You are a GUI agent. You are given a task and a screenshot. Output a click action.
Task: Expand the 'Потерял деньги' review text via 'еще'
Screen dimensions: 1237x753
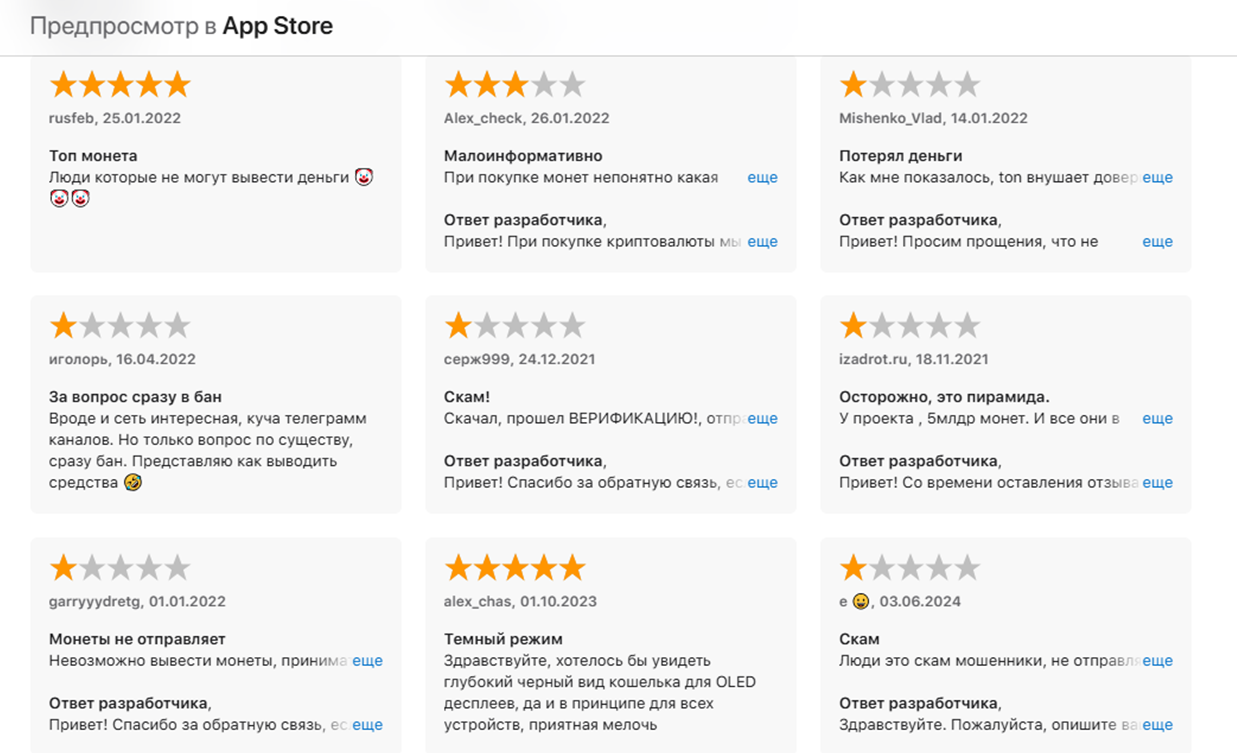(x=1157, y=177)
